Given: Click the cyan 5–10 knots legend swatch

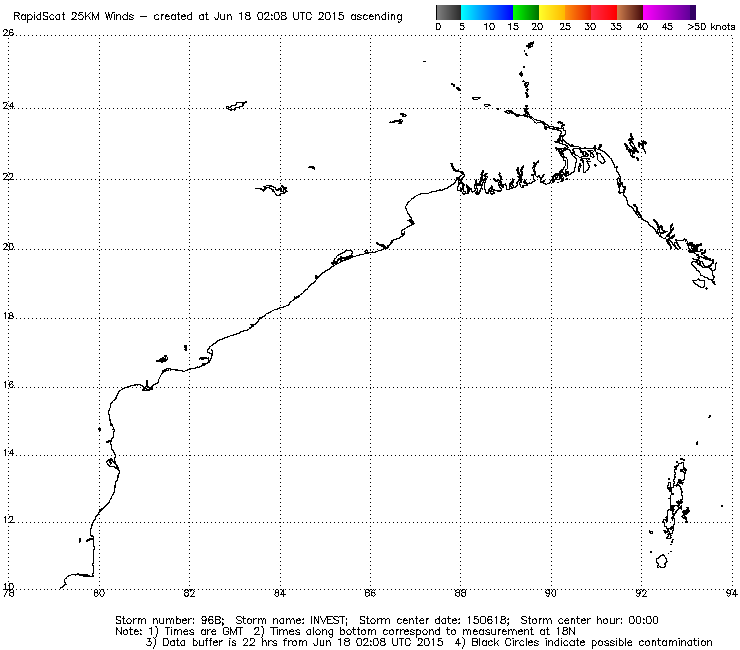Looking at the screenshot, I should coord(474,12).
